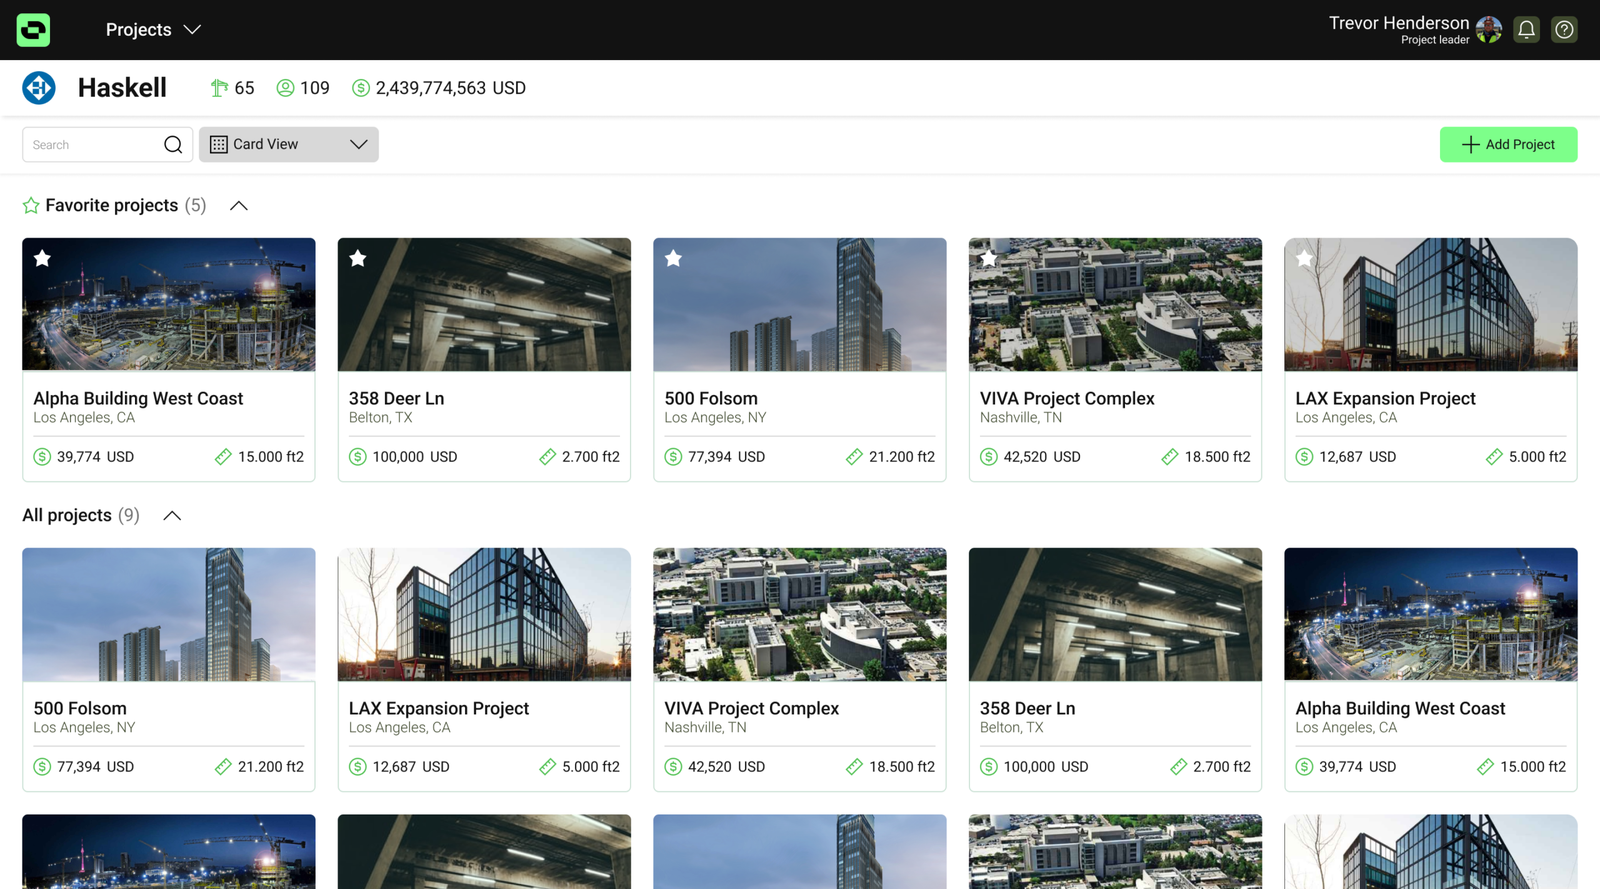Screen dimensions: 1600x889
Task: Click the 2,439,774,563 USD total value
Action: [451, 88]
